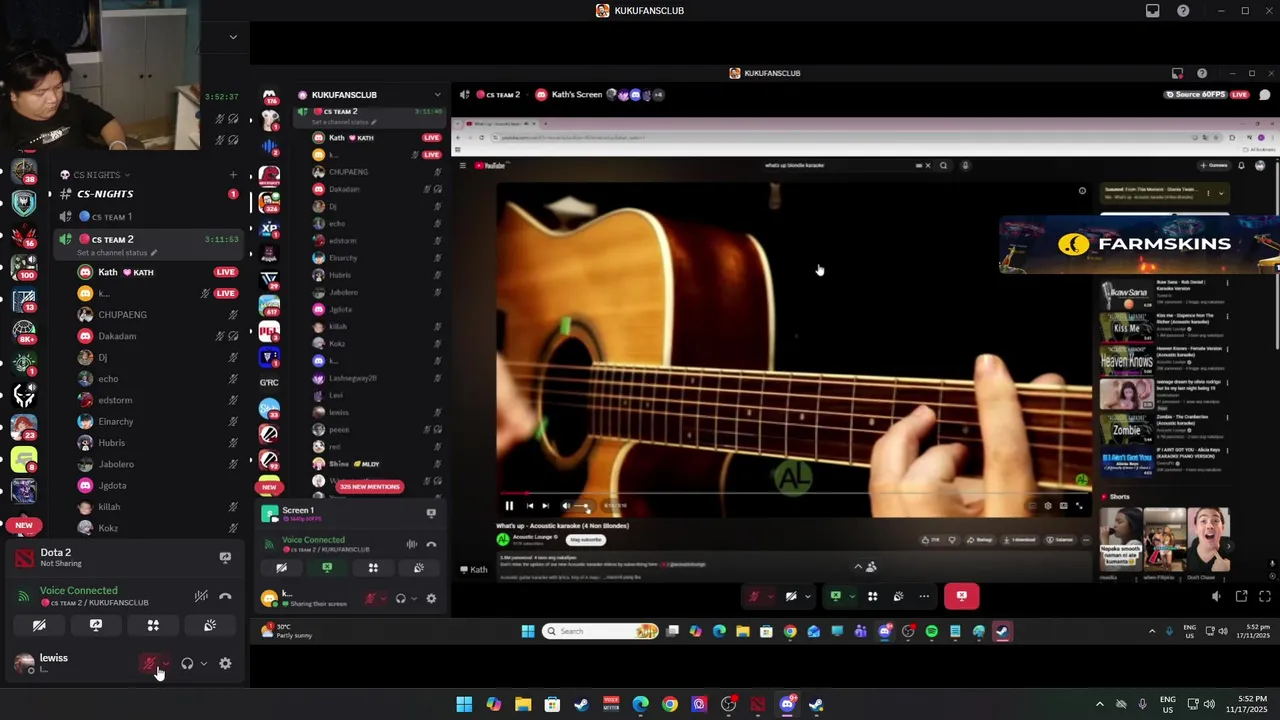1280x720 pixels.
Task: Click the YouTube search magnifier button
Action: (943, 165)
